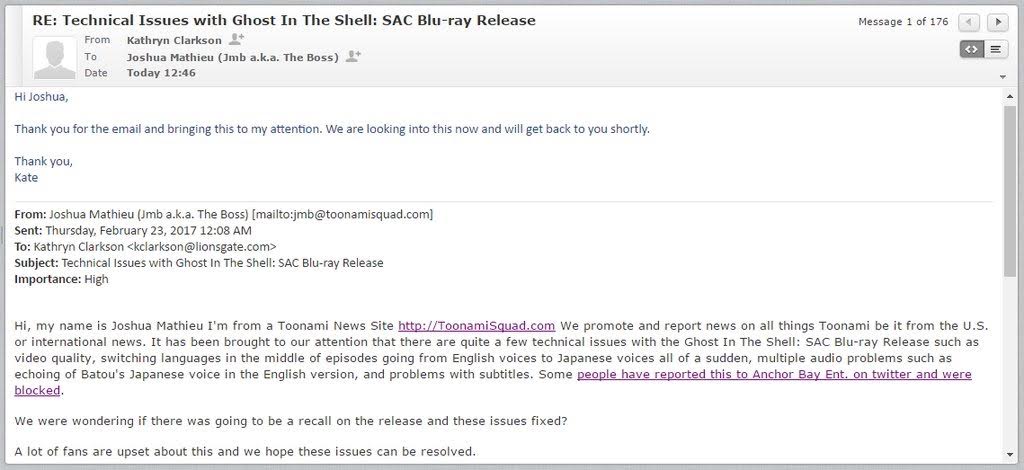Screen dimensions: 1024x470
Task: Click the email subject title
Action: [x=284, y=20]
